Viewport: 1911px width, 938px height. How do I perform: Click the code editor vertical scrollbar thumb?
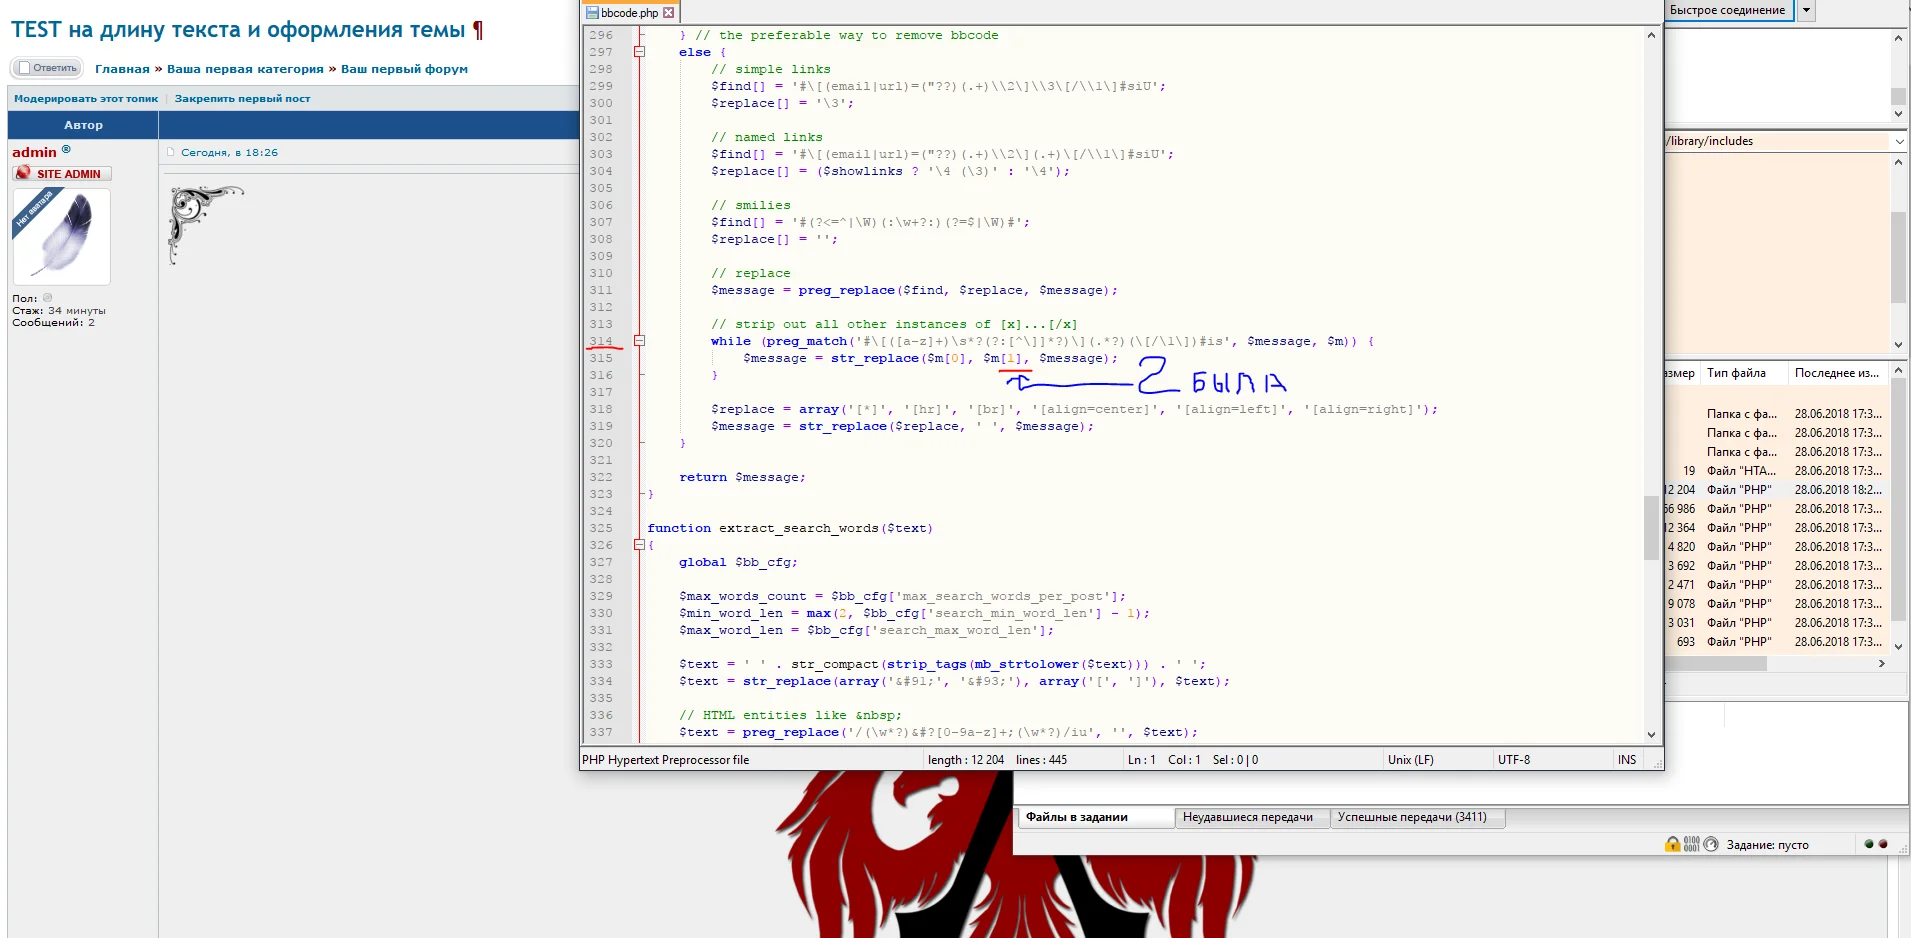tap(1651, 528)
